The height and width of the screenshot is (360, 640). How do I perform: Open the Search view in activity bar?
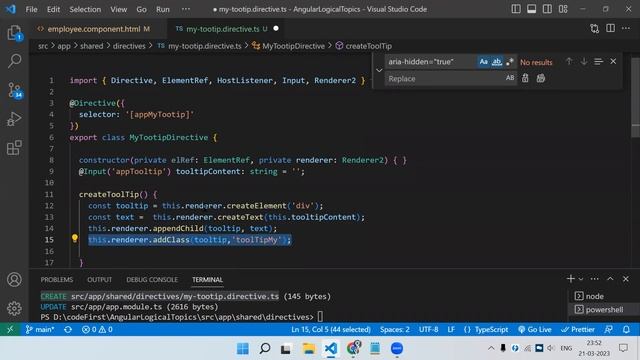(x=15, y=61)
